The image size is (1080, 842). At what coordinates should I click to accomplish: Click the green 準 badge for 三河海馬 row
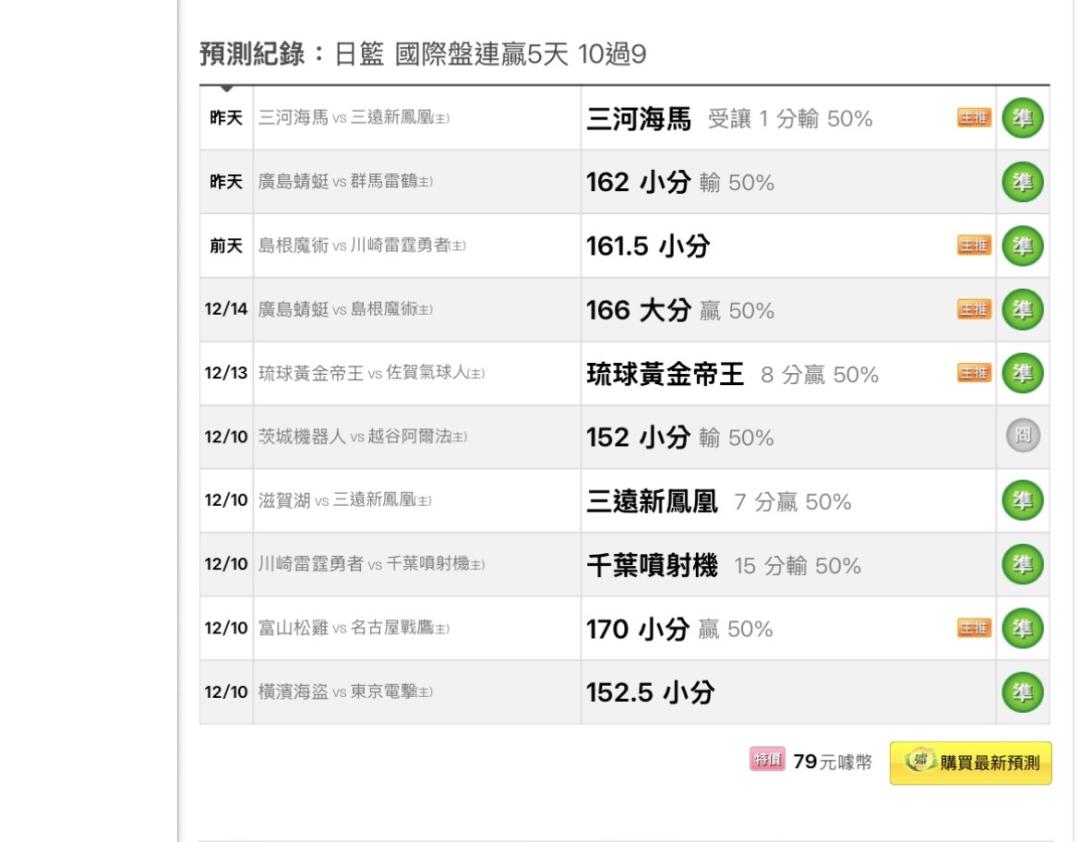[1022, 119]
